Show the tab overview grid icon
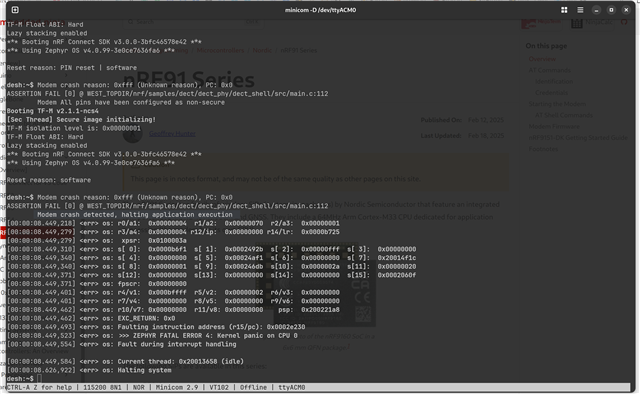 pyautogui.click(x=564, y=10)
